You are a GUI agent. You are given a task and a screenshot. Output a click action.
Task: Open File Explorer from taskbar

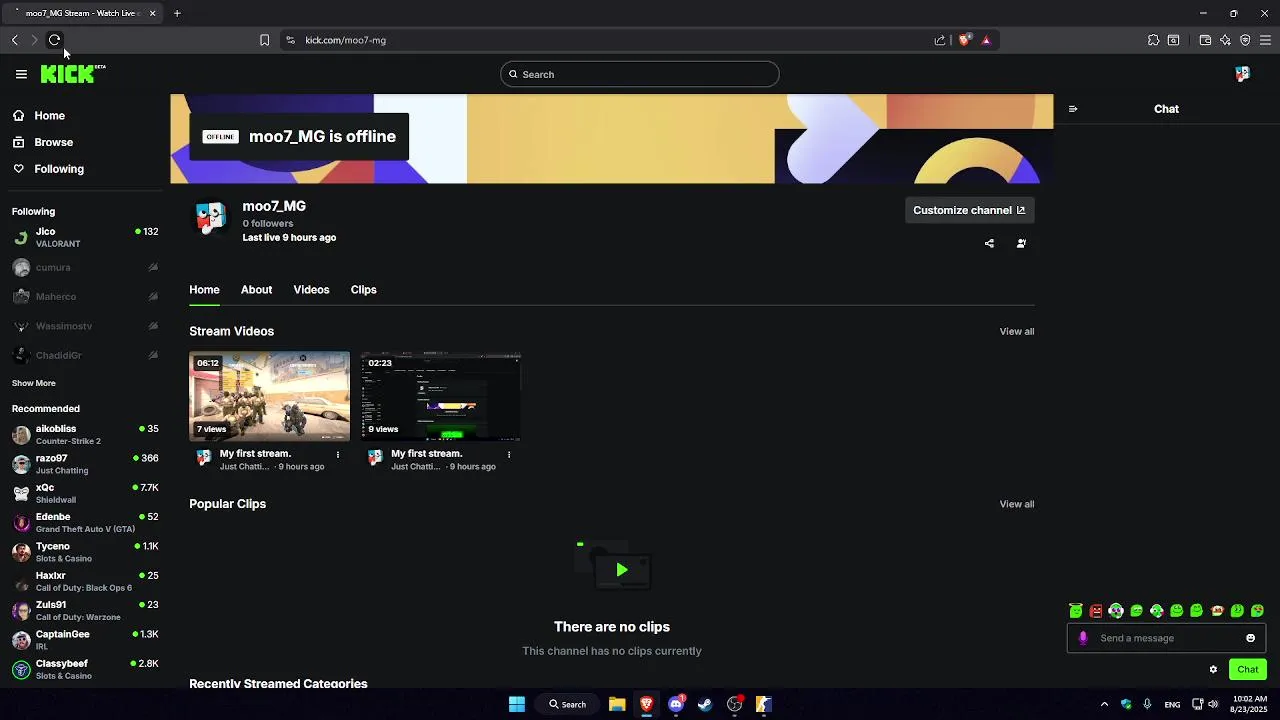pos(617,704)
